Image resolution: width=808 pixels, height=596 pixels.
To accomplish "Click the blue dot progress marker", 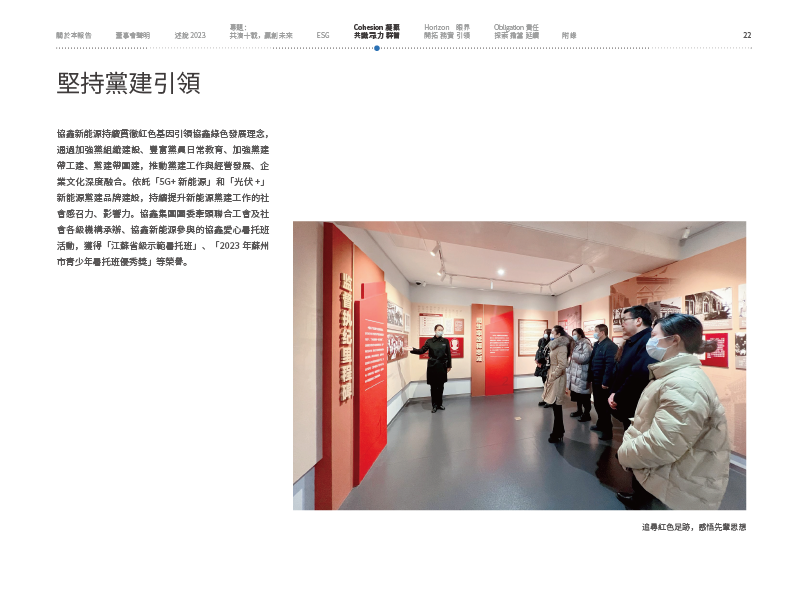I will click(376, 47).
